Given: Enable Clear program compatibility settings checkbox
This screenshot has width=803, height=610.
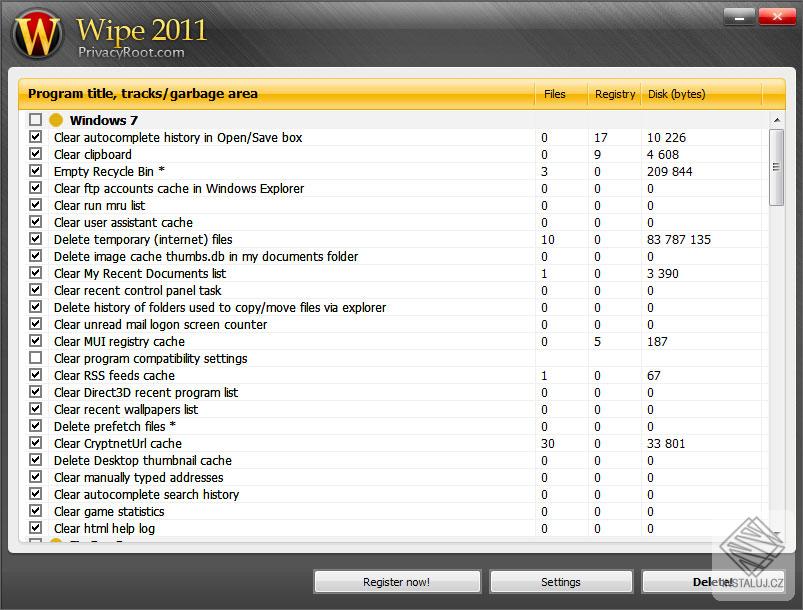Looking at the screenshot, I should coord(35,357).
